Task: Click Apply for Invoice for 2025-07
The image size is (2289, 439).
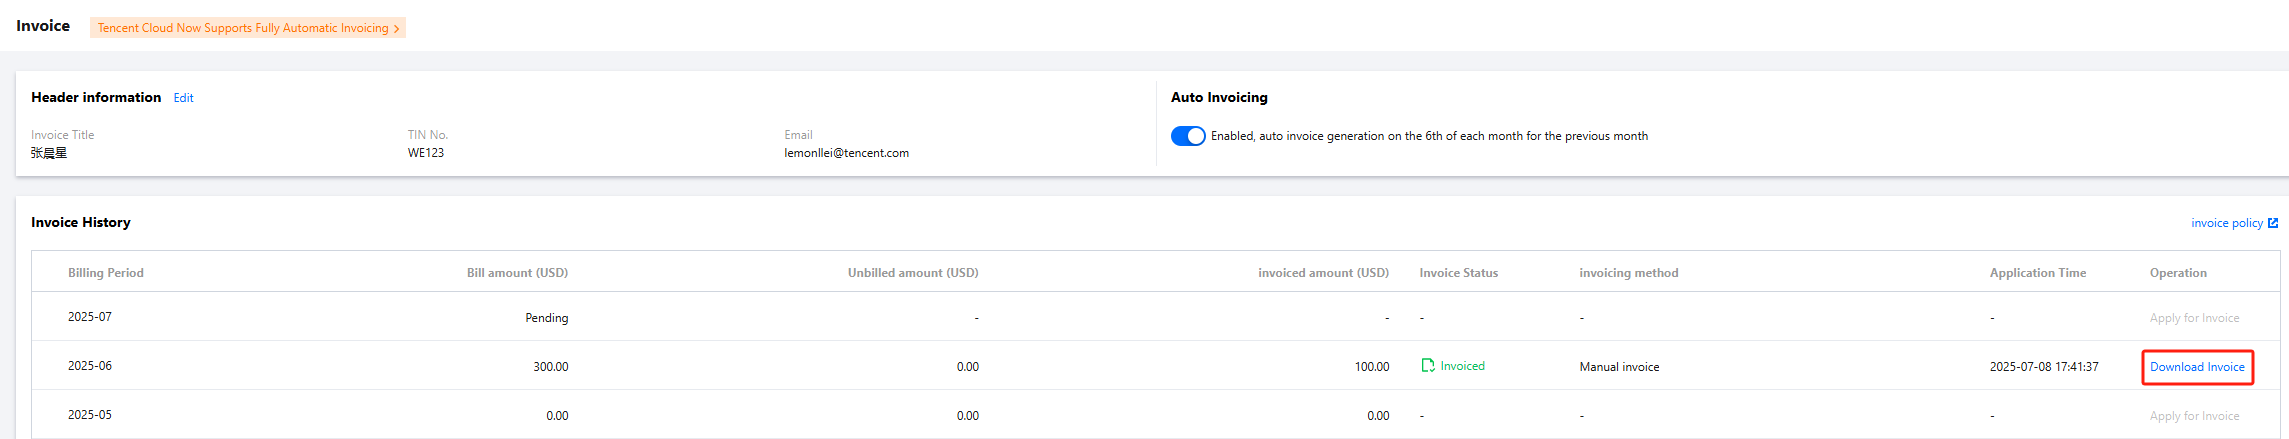Action: [2194, 318]
